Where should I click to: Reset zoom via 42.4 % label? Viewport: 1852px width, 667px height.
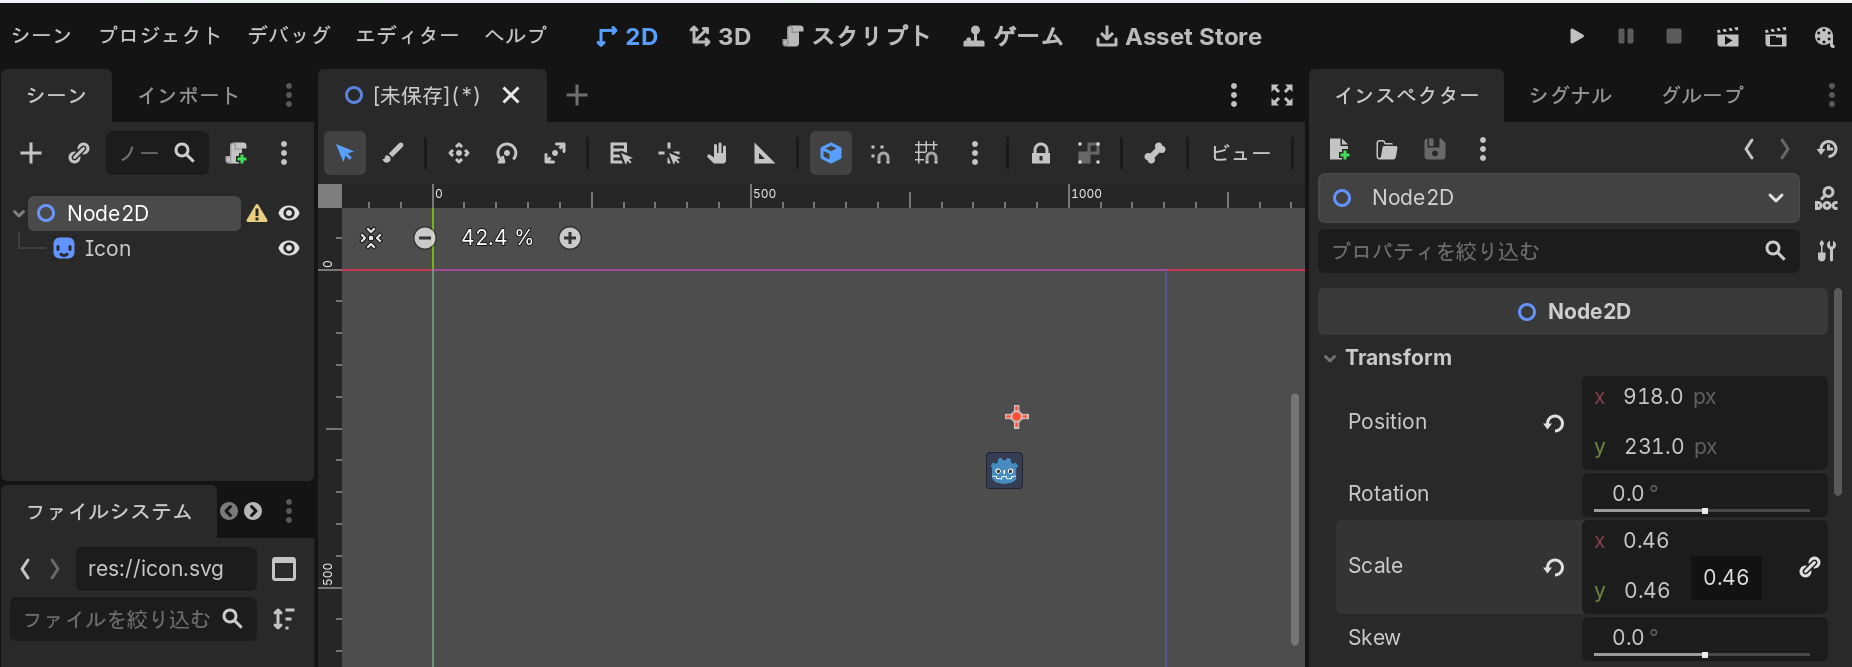[497, 238]
